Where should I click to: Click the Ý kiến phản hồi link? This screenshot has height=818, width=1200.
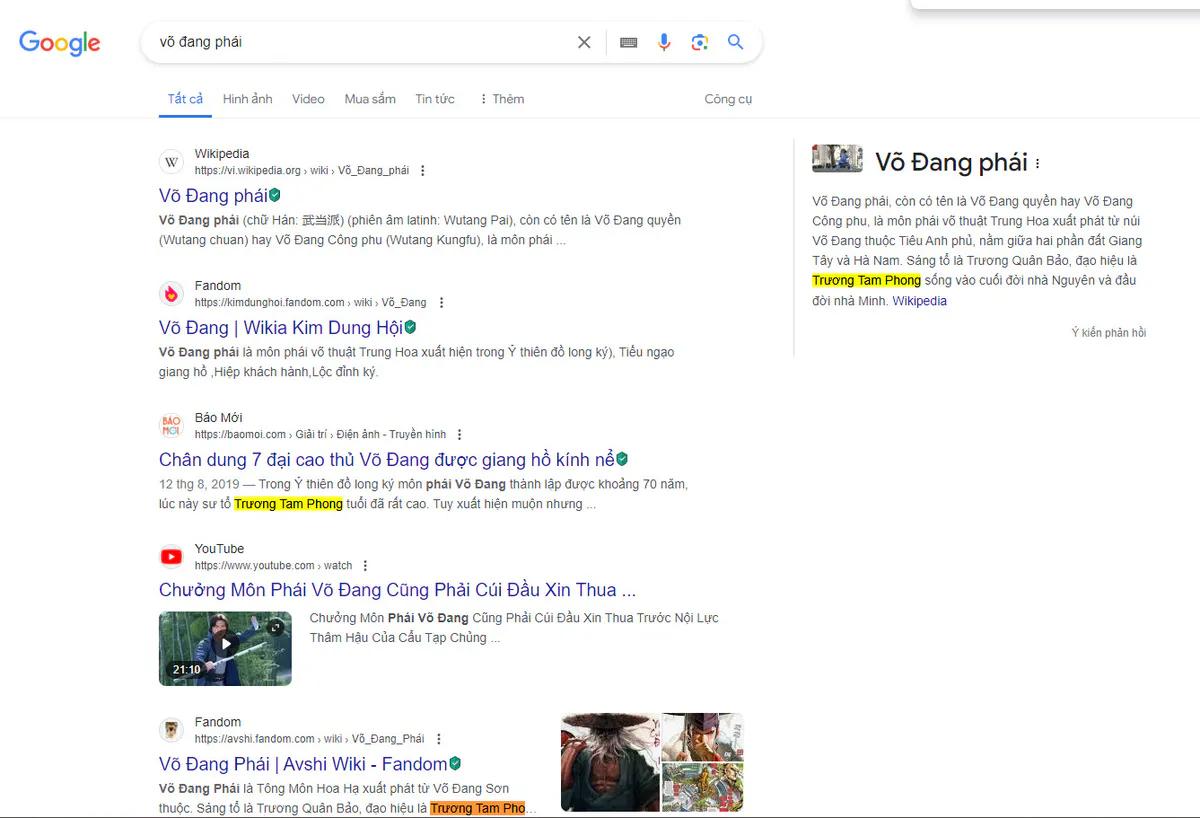point(1109,333)
